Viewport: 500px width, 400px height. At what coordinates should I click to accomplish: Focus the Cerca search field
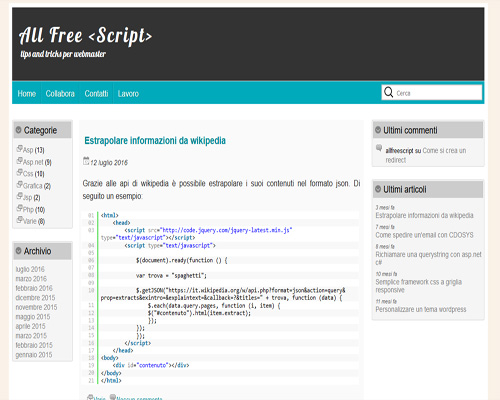(x=432, y=92)
